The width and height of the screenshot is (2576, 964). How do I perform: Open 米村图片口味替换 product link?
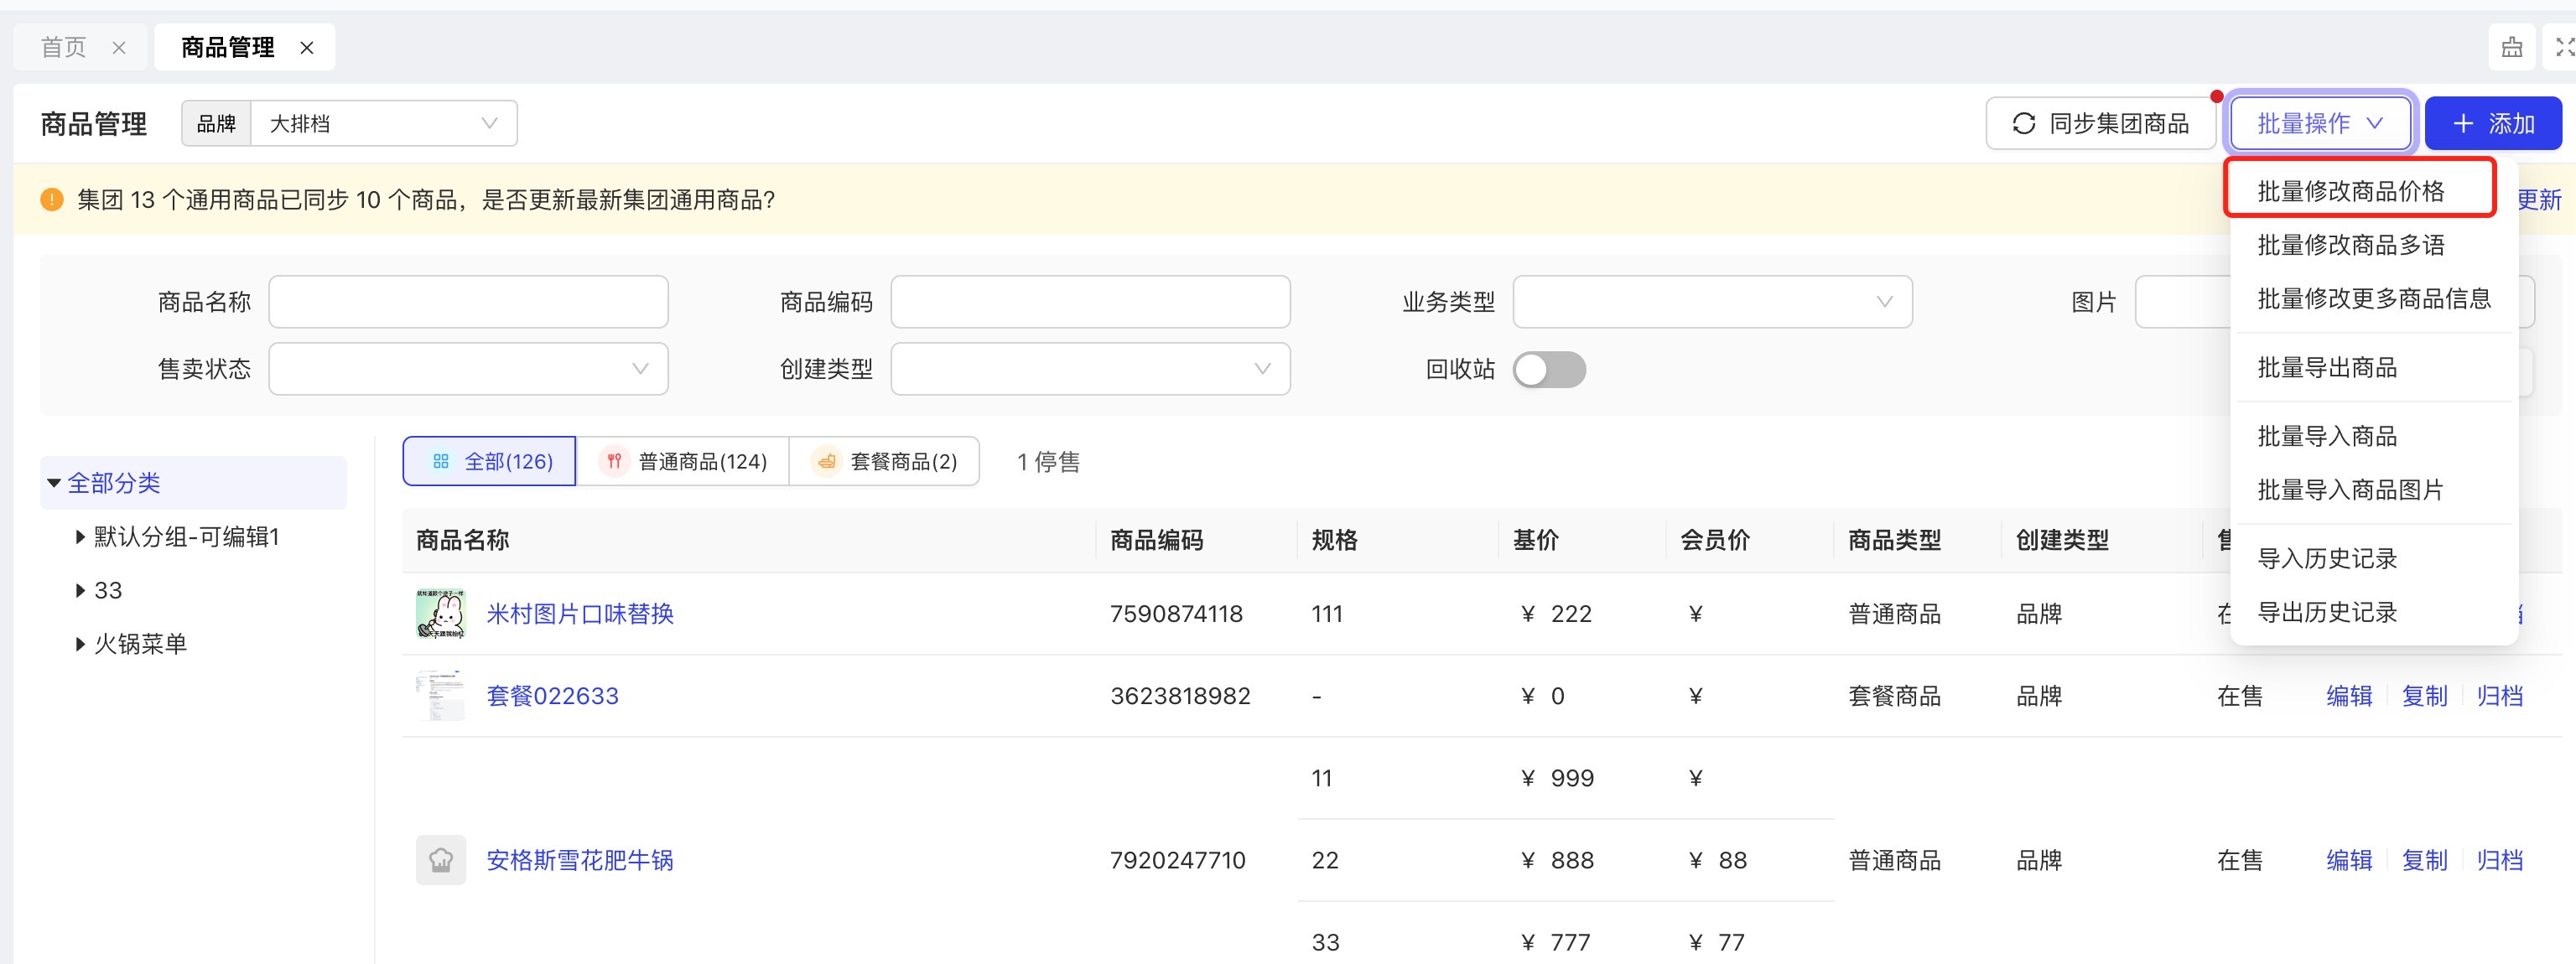coord(580,614)
